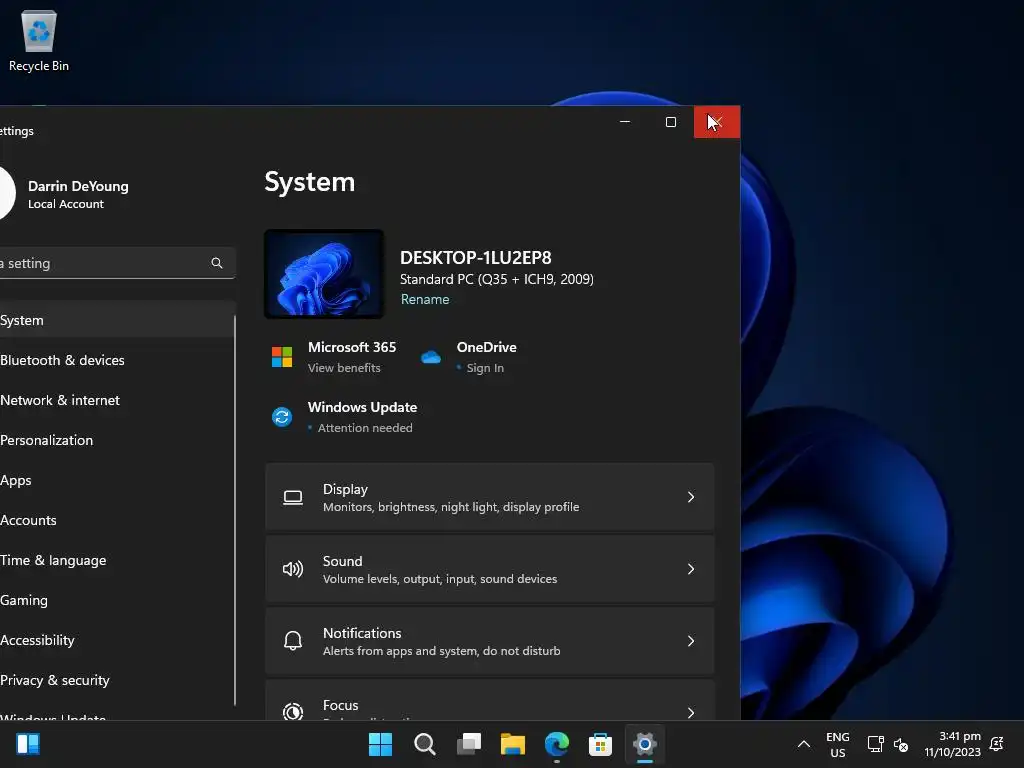The image size is (1024, 768).
Task: Open the notification center bell
Action: pos(997,744)
